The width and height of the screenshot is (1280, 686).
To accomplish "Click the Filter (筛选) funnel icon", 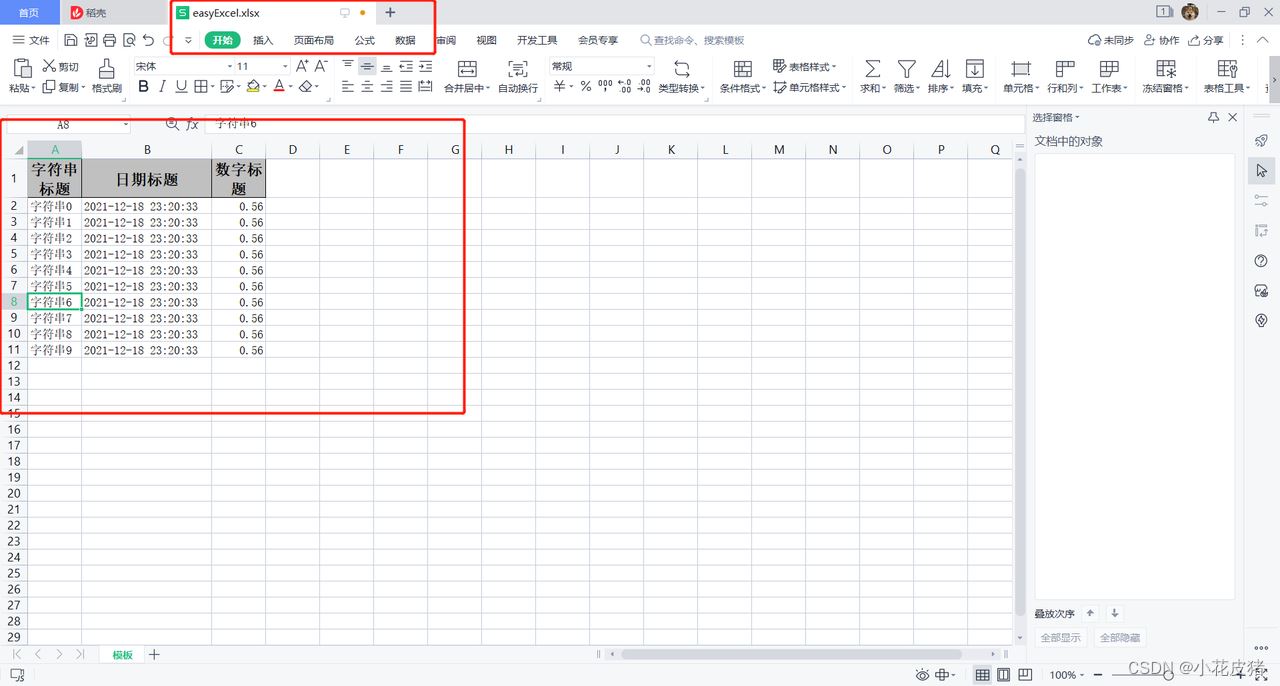I will click(906, 68).
